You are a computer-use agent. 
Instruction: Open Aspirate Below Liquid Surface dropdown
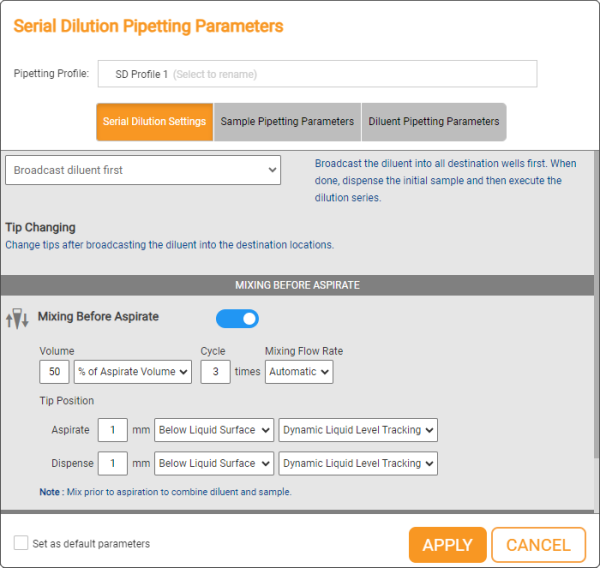coord(215,430)
